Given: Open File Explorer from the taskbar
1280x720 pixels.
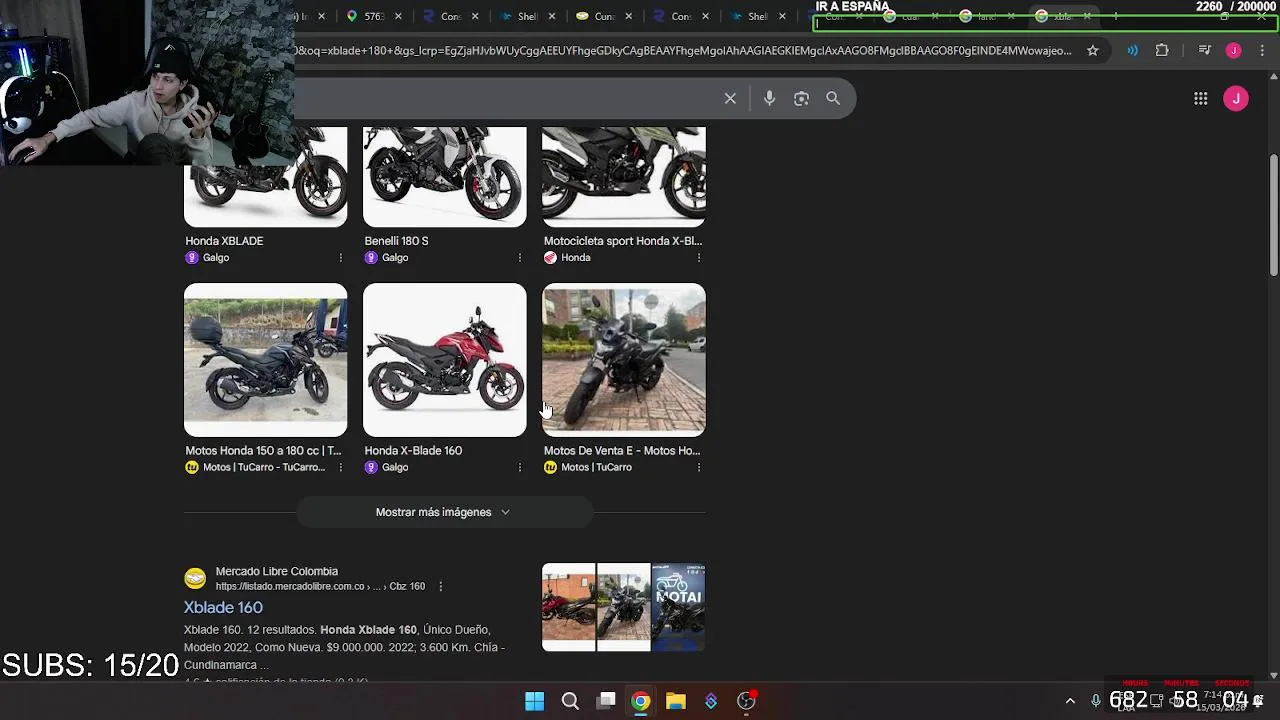Looking at the screenshot, I should (x=676, y=701).
